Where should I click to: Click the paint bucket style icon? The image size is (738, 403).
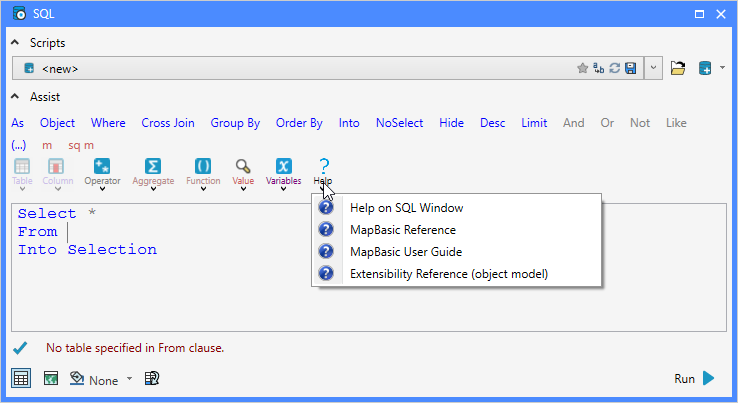click(77, 378)
